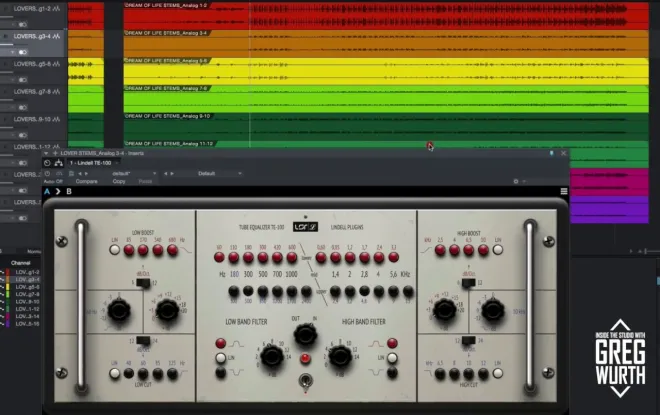Select the A preset state
660x415 pixels.
tap(47, 192)
